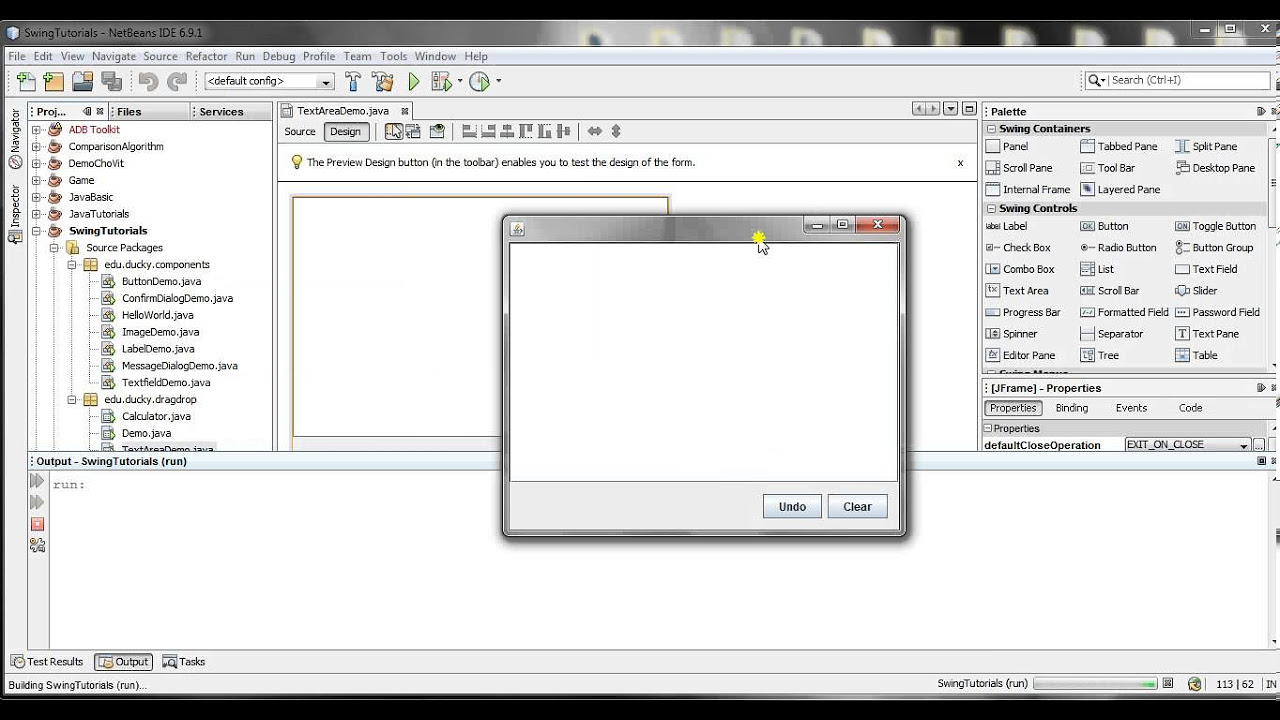Click the New Project toolbar icon

tap(54, 81)
